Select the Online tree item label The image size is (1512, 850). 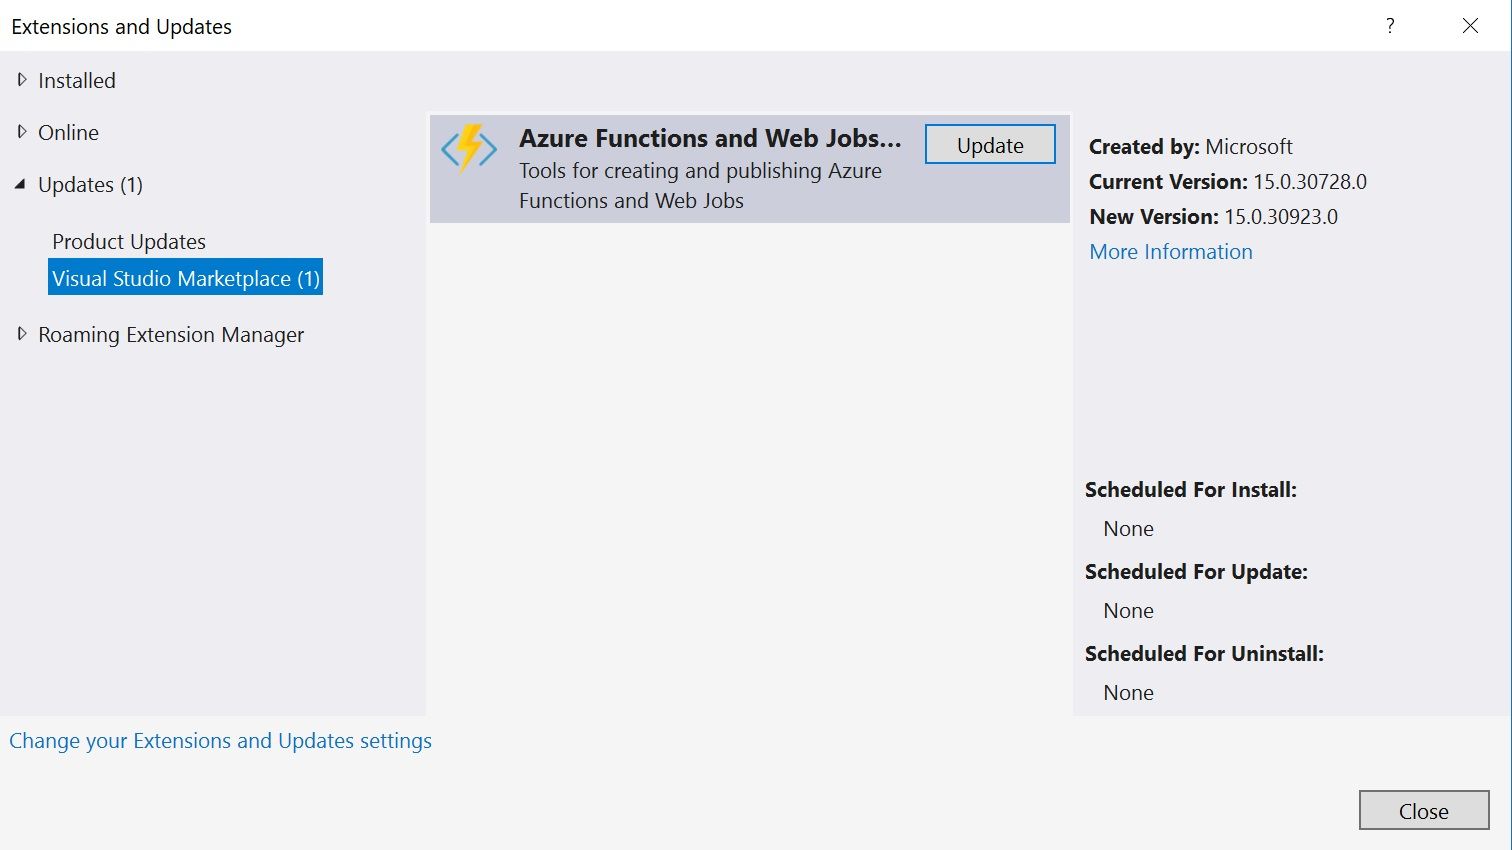(68, 133)
